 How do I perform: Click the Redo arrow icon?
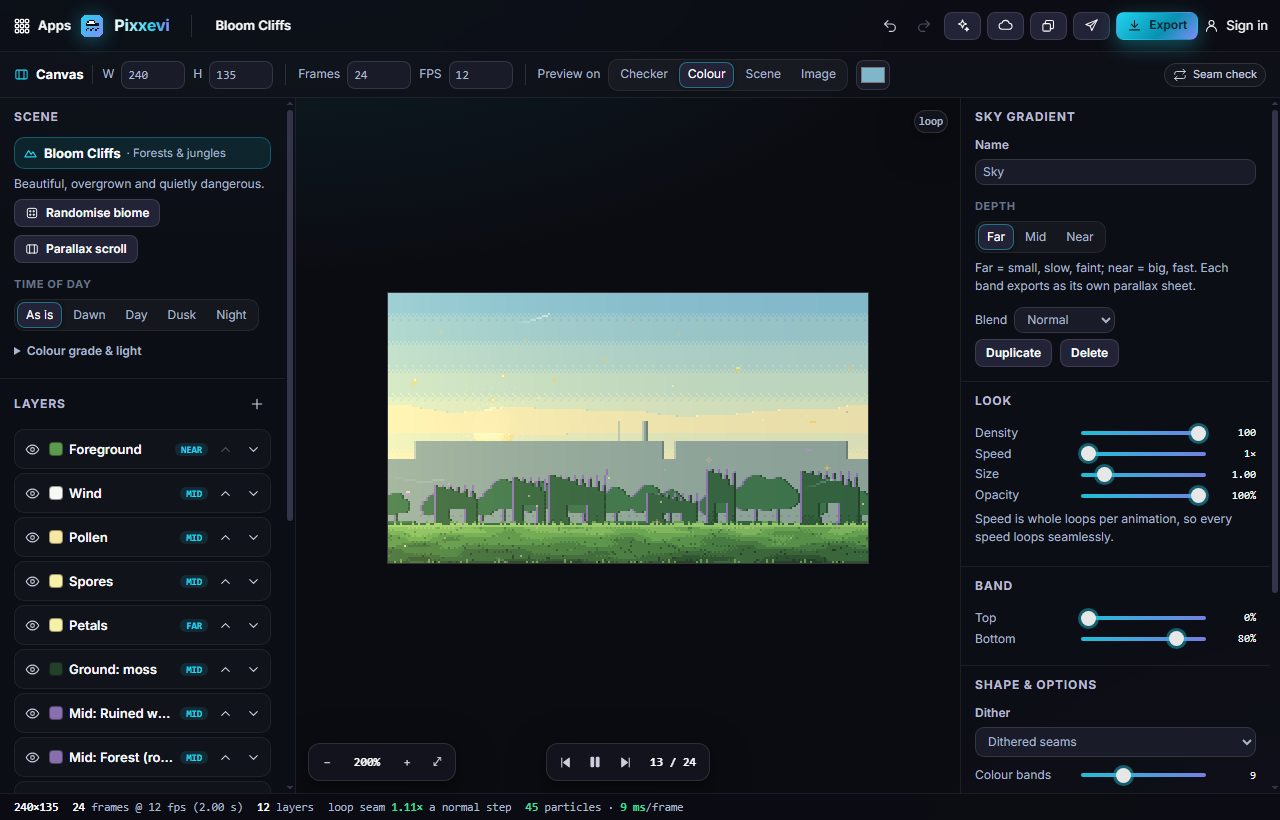pos(924,26)
